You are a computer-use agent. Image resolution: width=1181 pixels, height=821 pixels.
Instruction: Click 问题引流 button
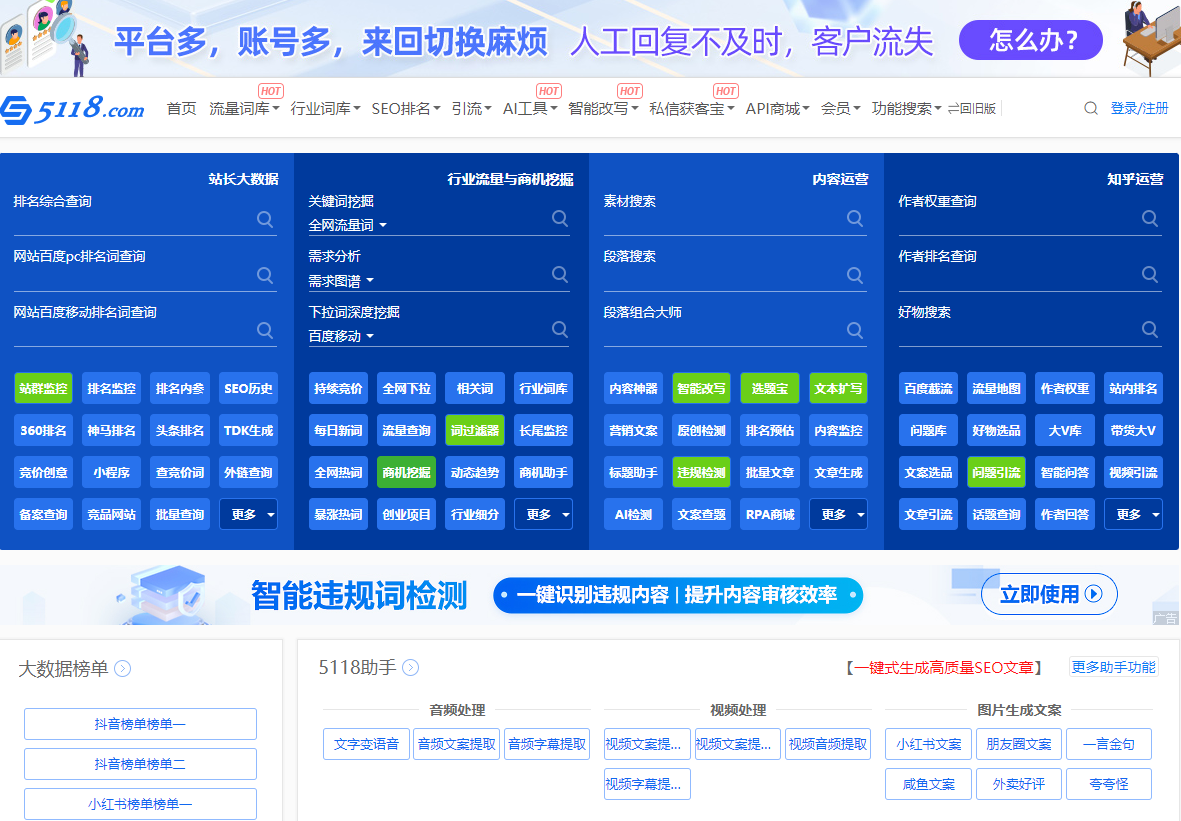996,472
